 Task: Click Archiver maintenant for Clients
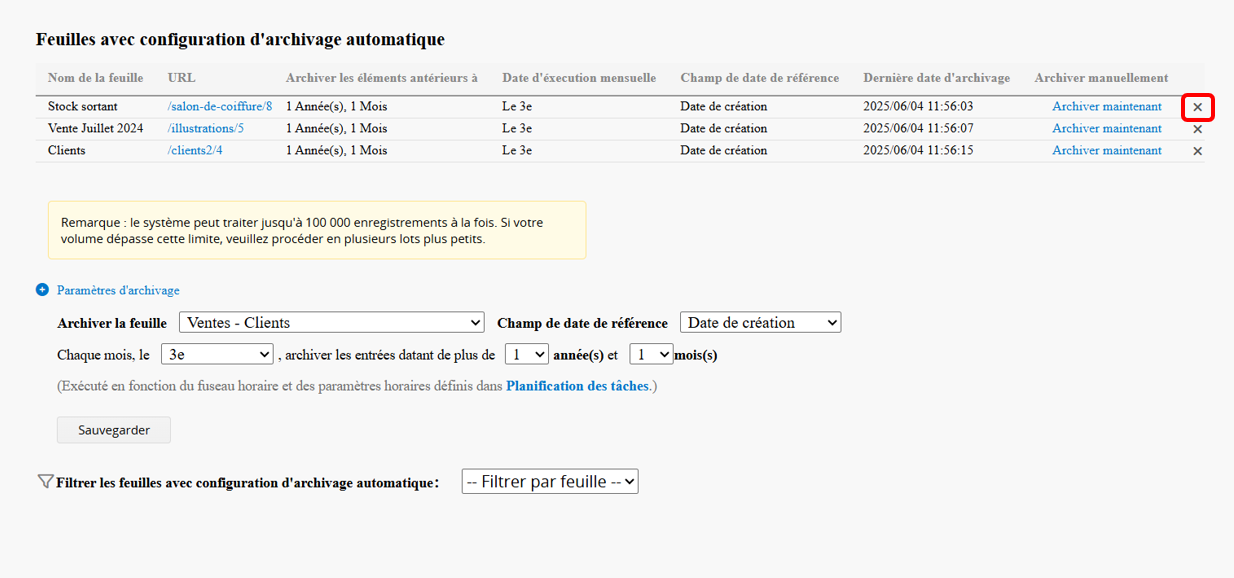click(x=1107, y=150)
